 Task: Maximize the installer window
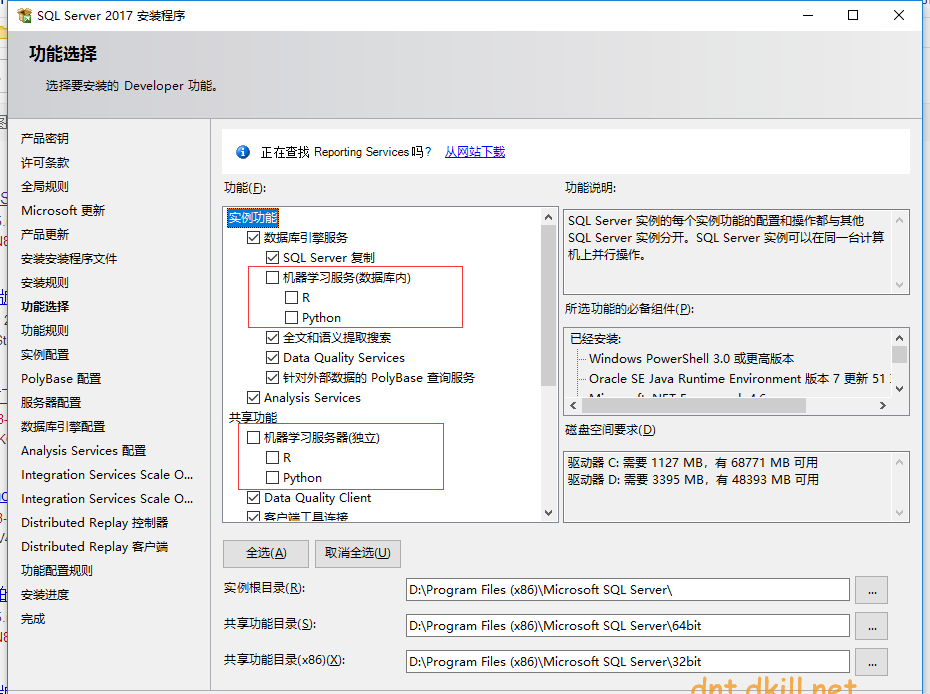853,15
